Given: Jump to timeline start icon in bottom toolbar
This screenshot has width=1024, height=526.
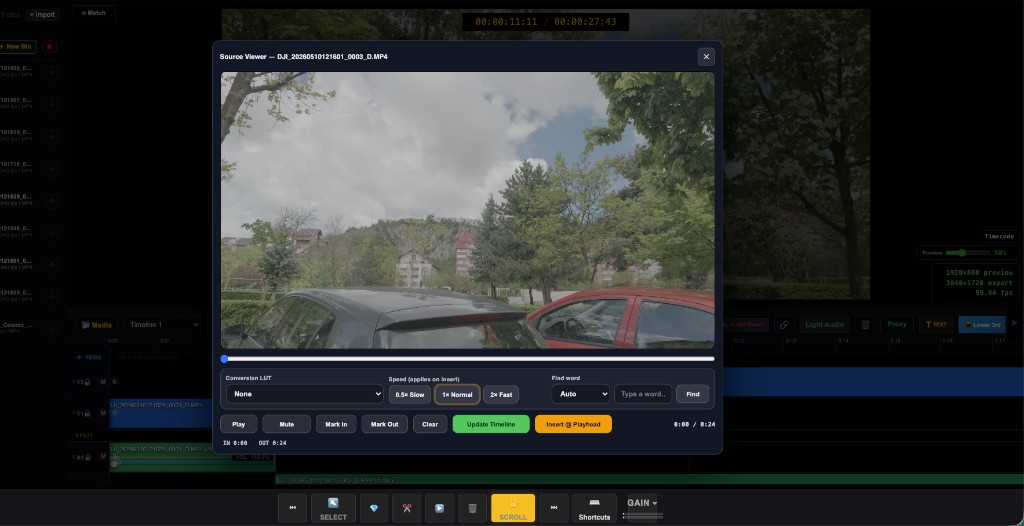Looking at the screenshot, I should click(293, 508).
